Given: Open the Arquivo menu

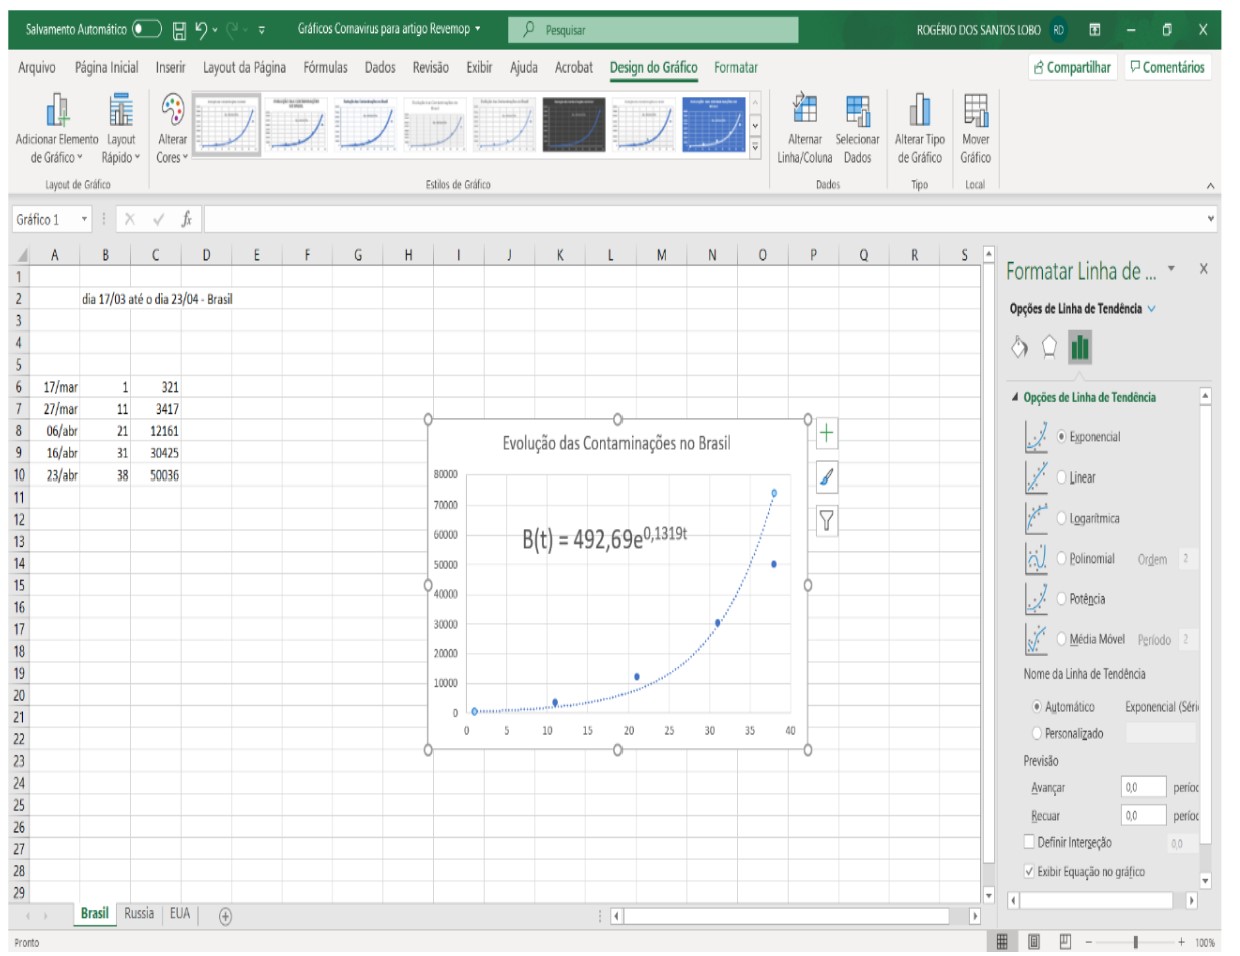Looking at the screenshot, I should coord(37,67).
